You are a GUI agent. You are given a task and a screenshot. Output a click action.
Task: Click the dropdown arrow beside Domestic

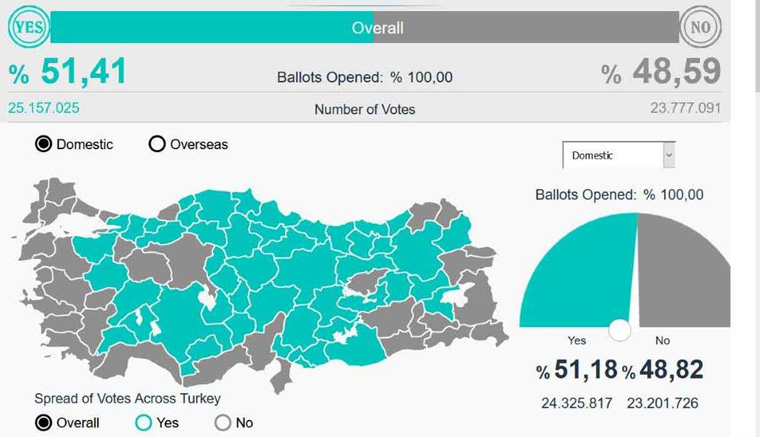(x=669, y=155)
